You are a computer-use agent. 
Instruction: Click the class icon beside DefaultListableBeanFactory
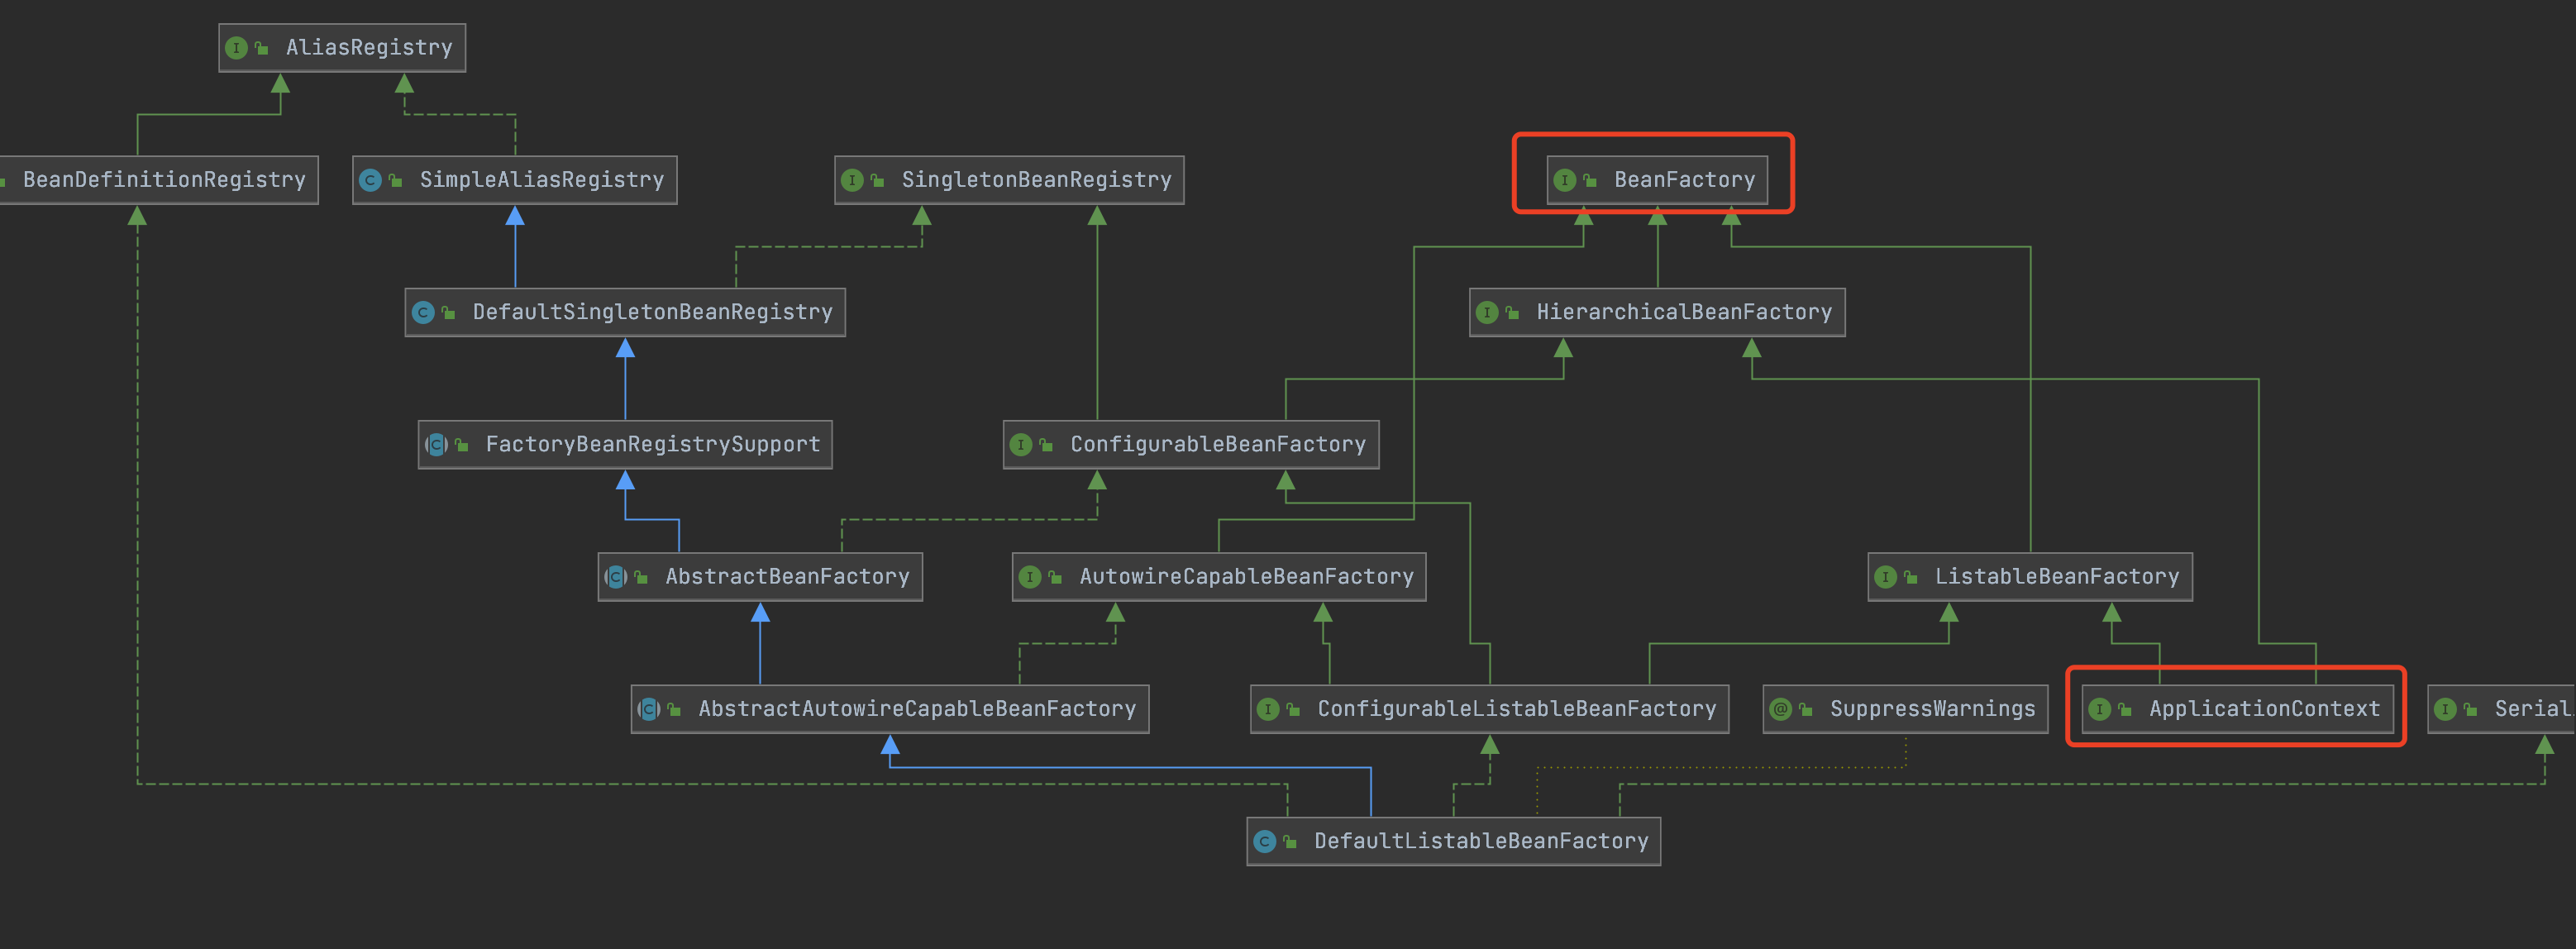1264,842
